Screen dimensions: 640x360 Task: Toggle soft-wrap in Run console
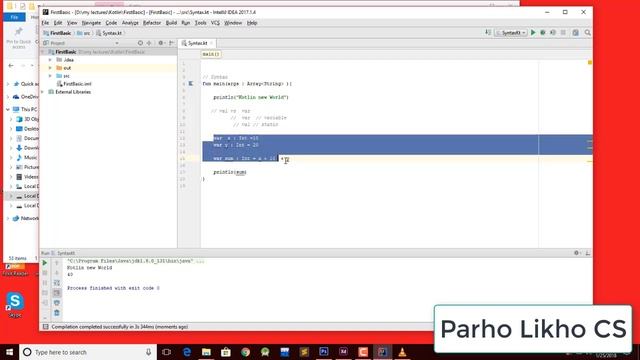pos(57,283)
